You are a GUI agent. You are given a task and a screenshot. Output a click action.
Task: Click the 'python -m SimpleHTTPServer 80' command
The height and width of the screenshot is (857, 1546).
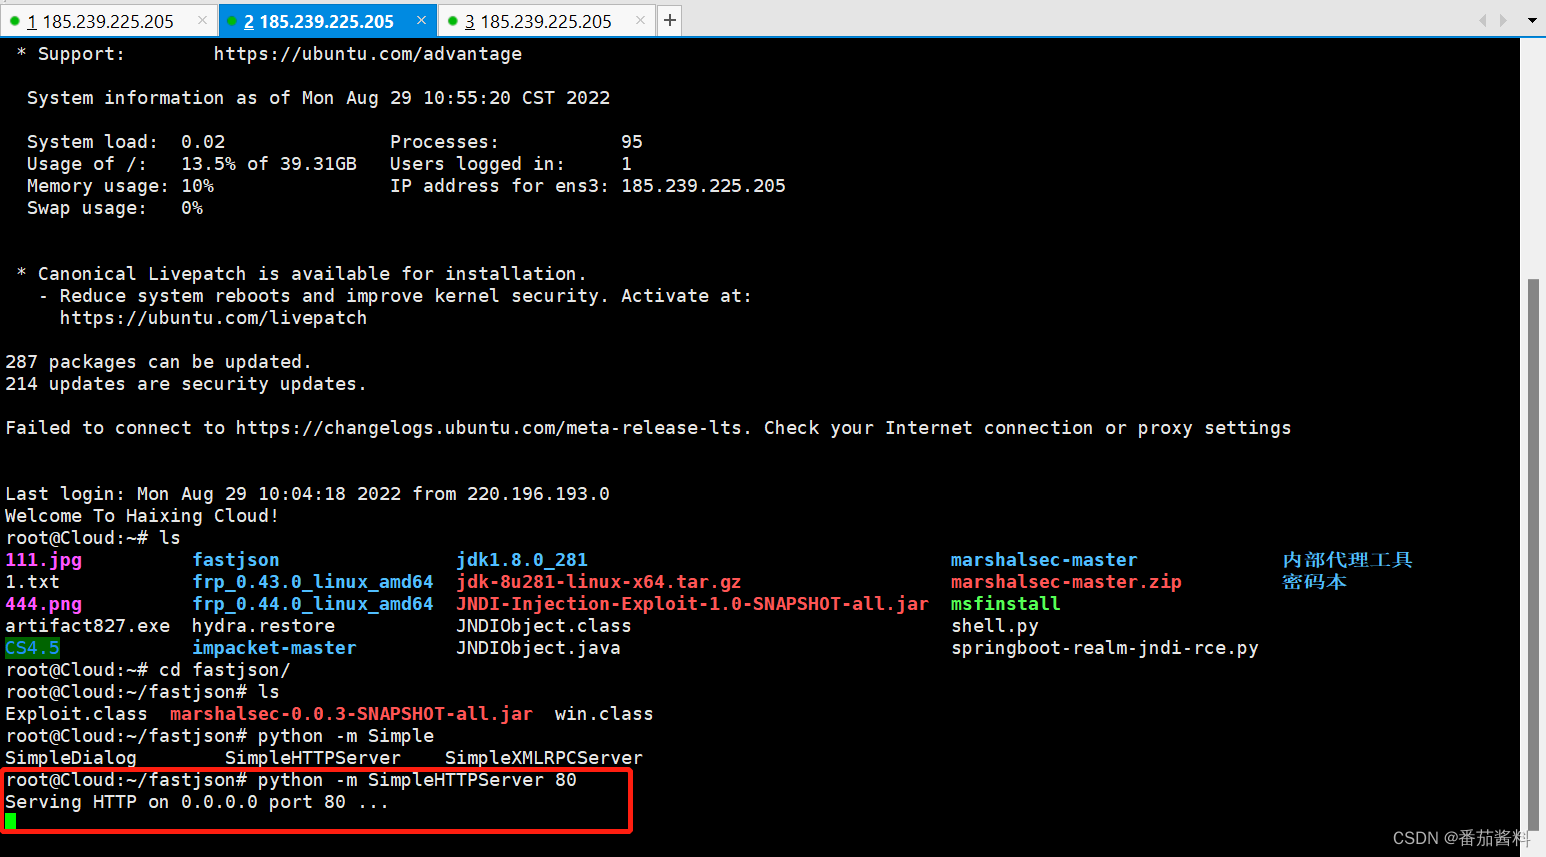tap(417, 780)
